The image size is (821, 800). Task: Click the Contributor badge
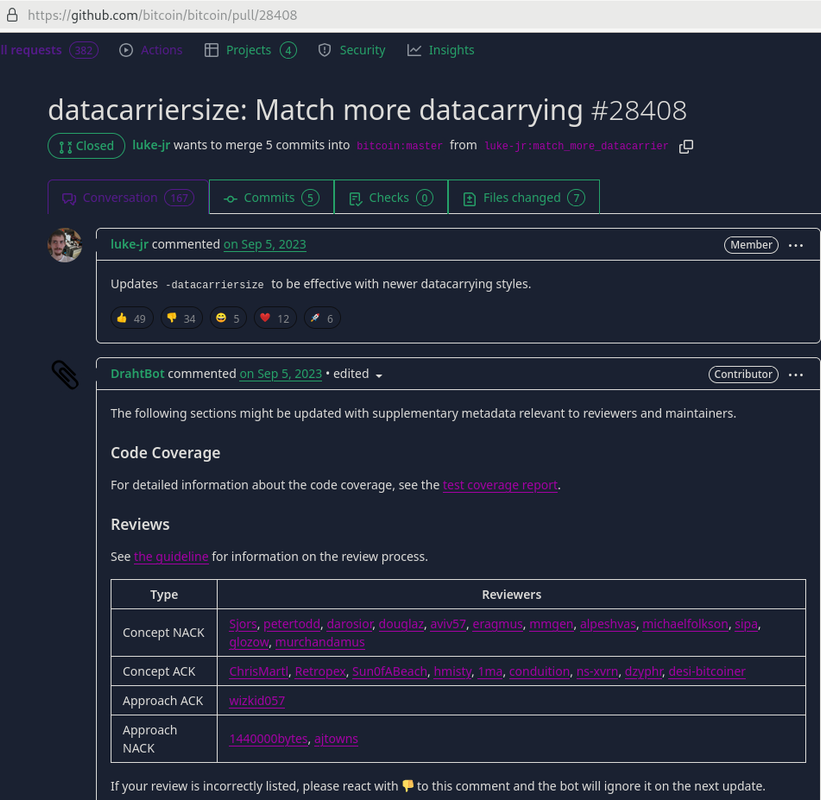744,374
